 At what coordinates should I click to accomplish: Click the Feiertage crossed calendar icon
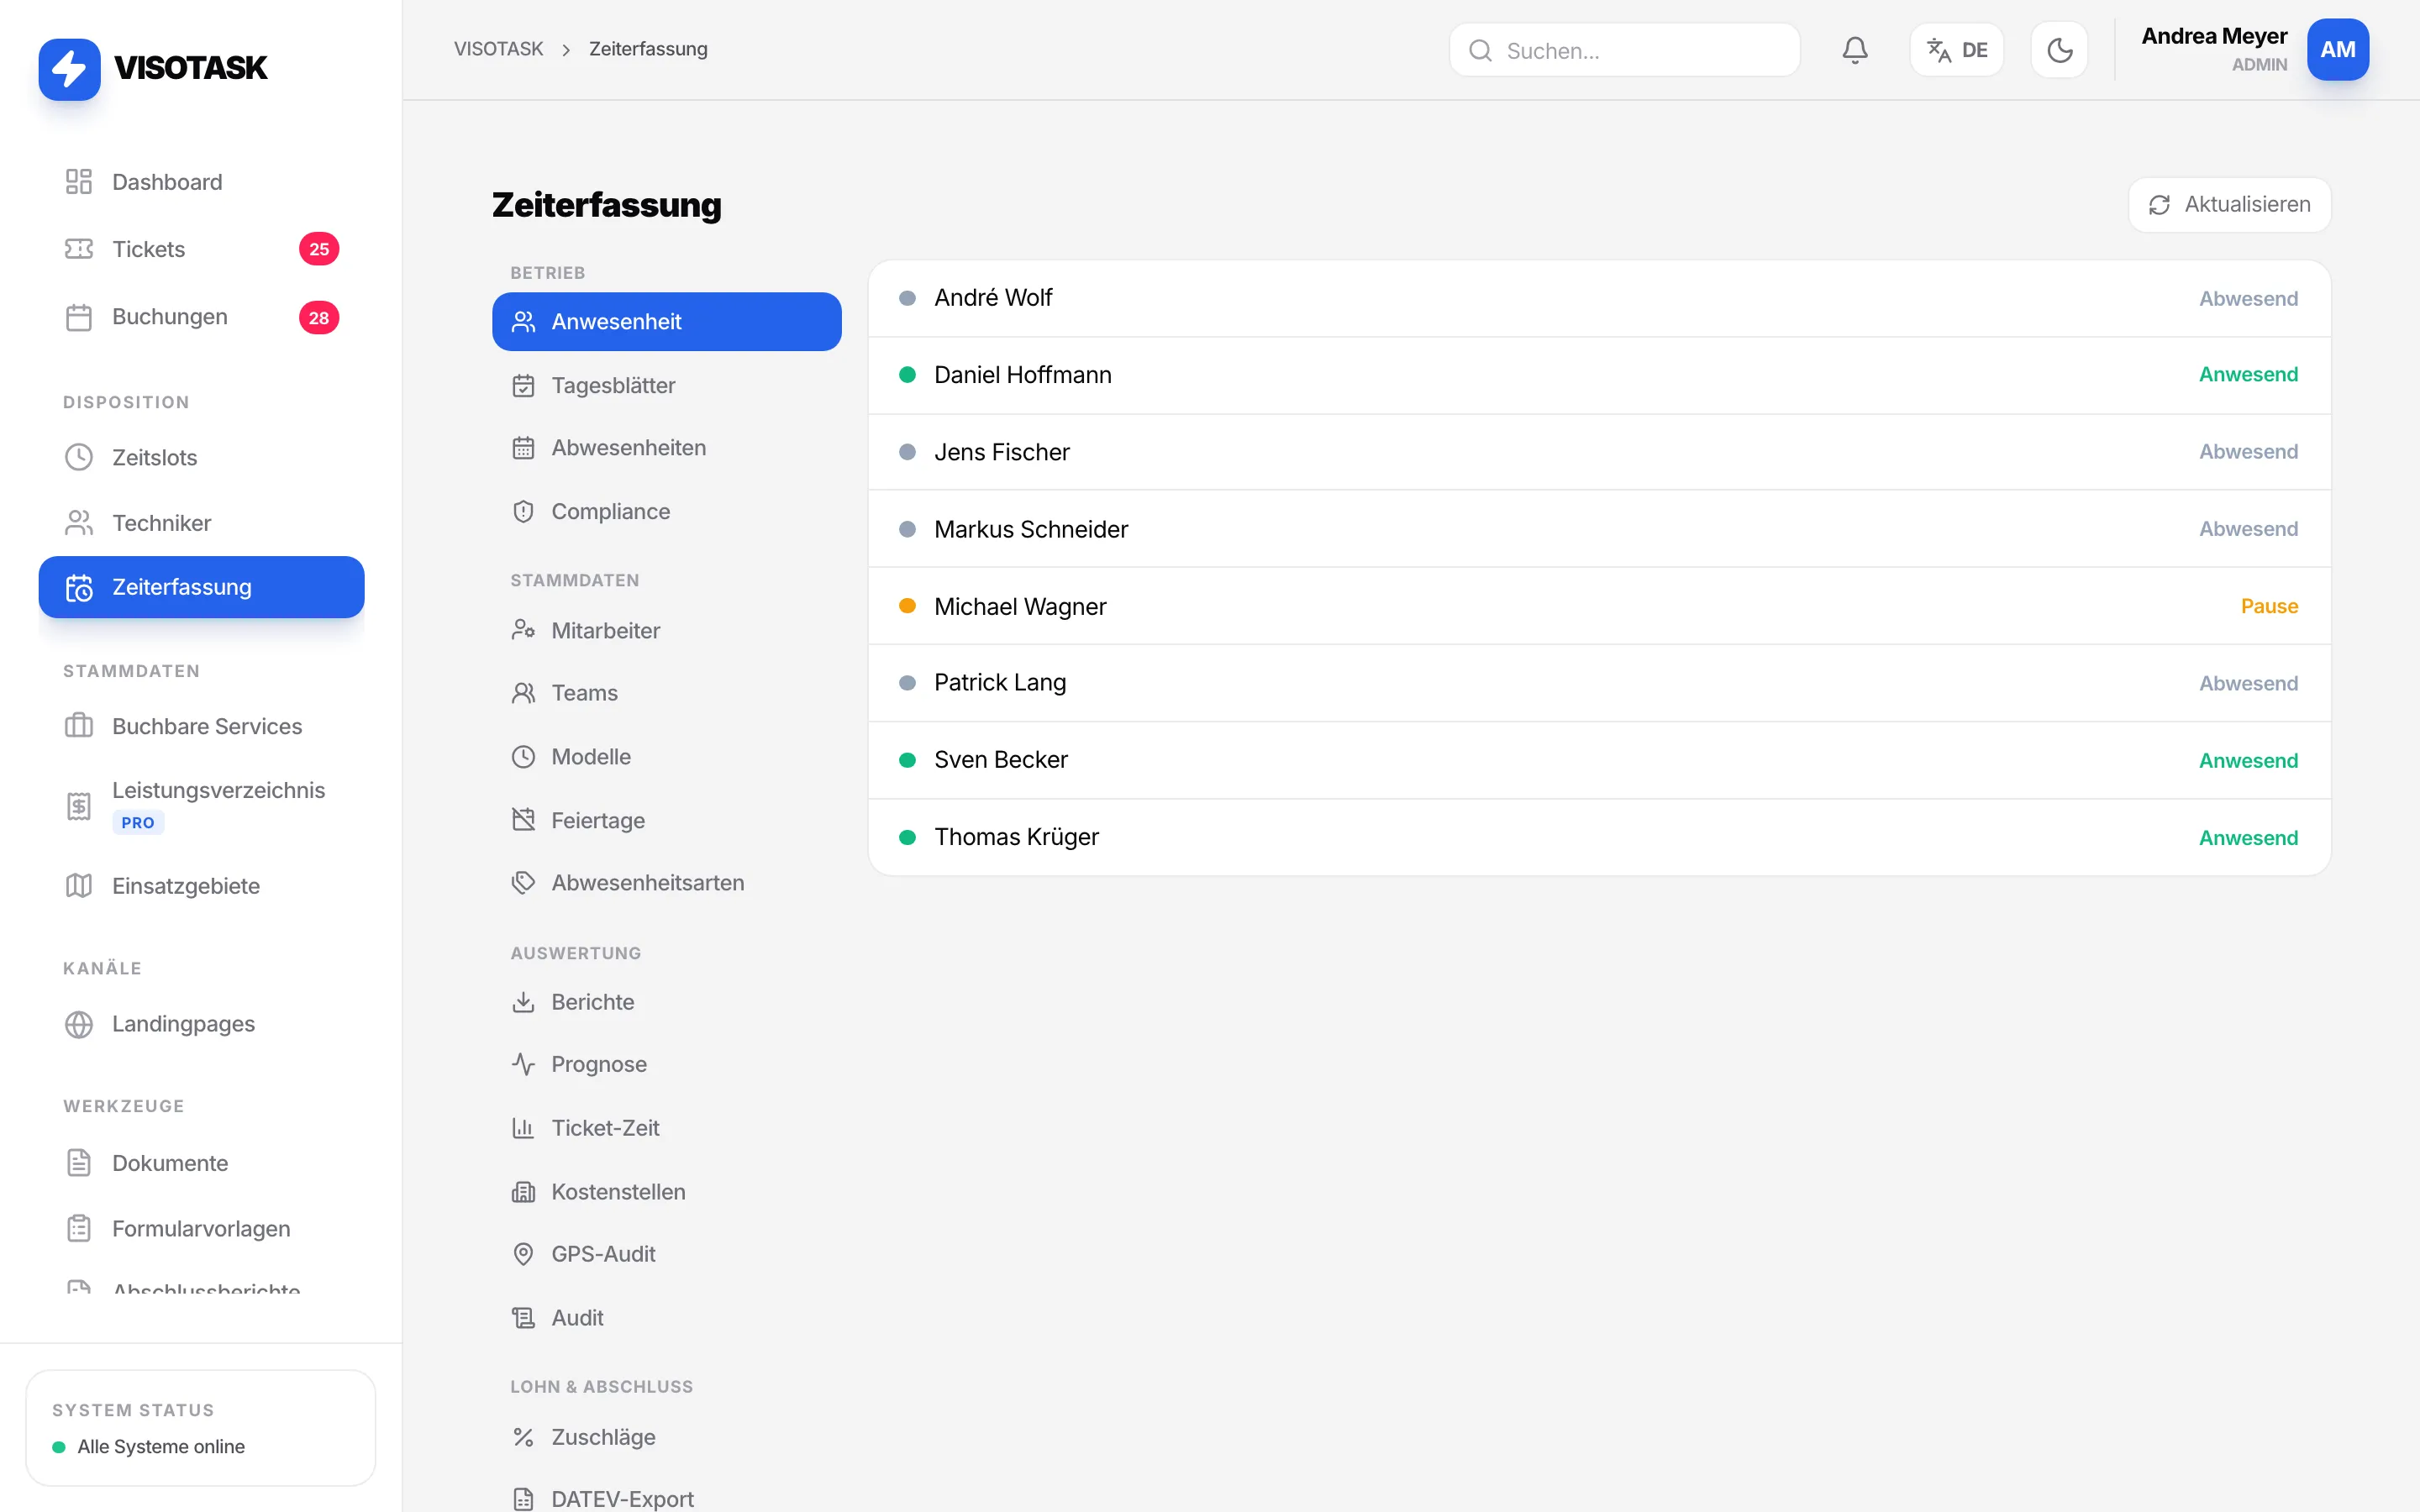(x=523, y=820)
